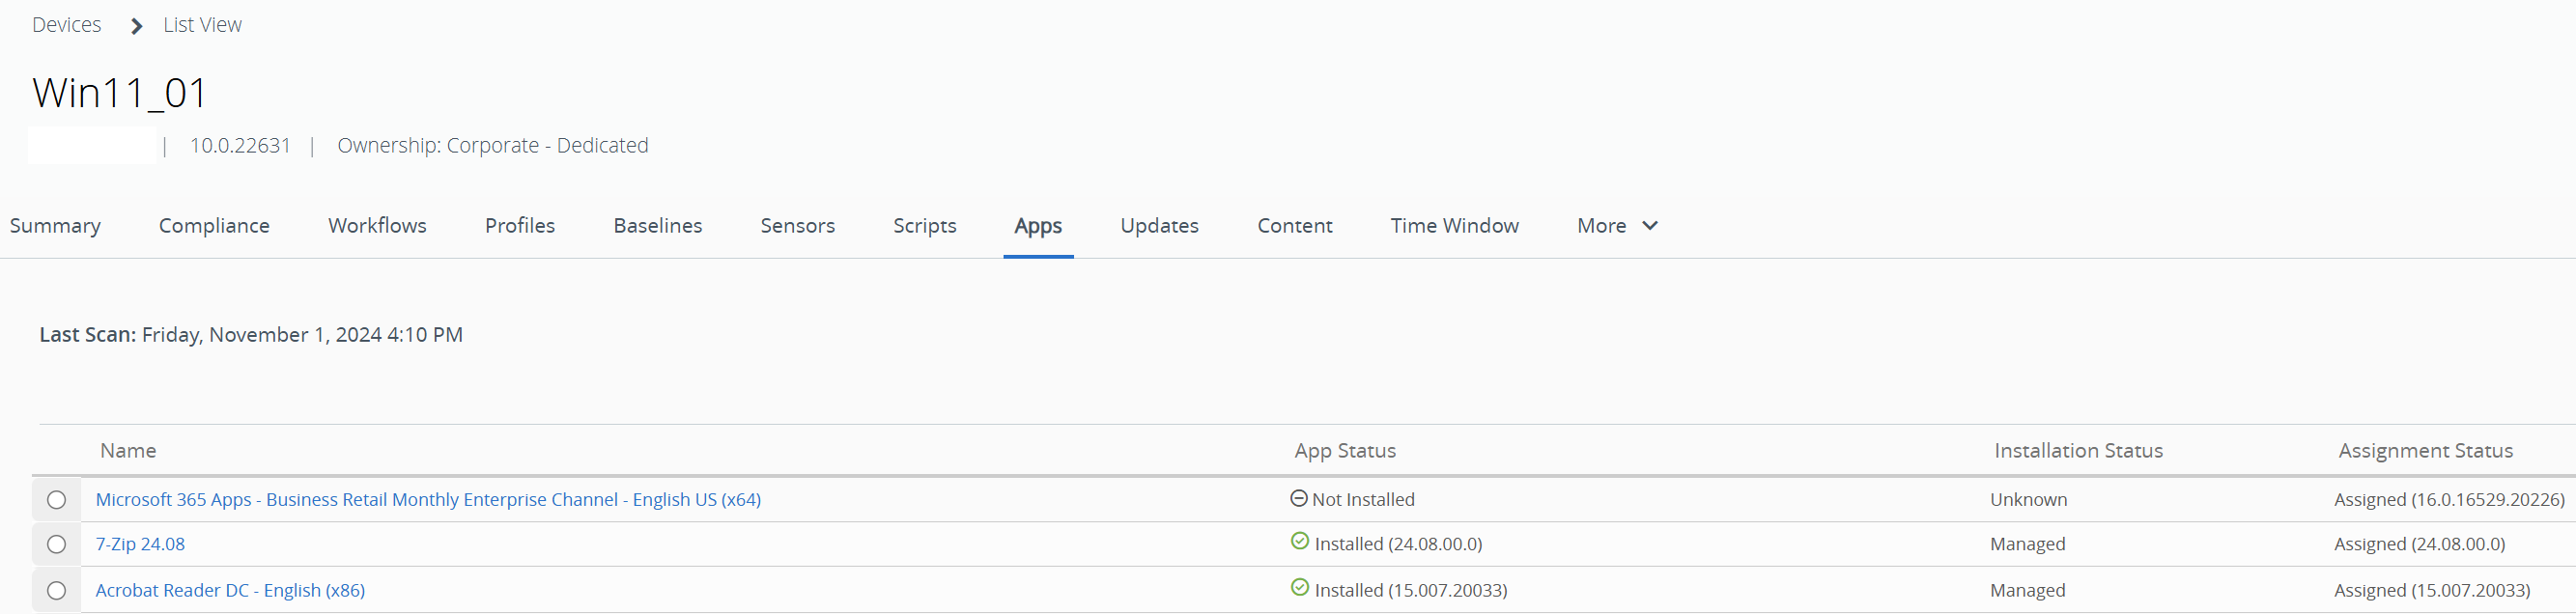This screenshot has height=614, width=2576.
Task: Open the Microsoft 365 Apps link
Action: 428,499
